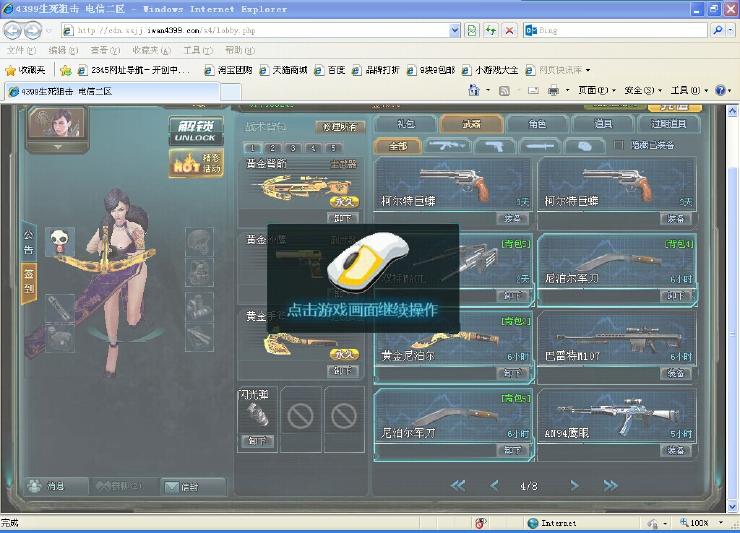Open the 闪光弹 grenade slot icon
The height and width of the screenshot is (533, 740).
click(258, 415)
